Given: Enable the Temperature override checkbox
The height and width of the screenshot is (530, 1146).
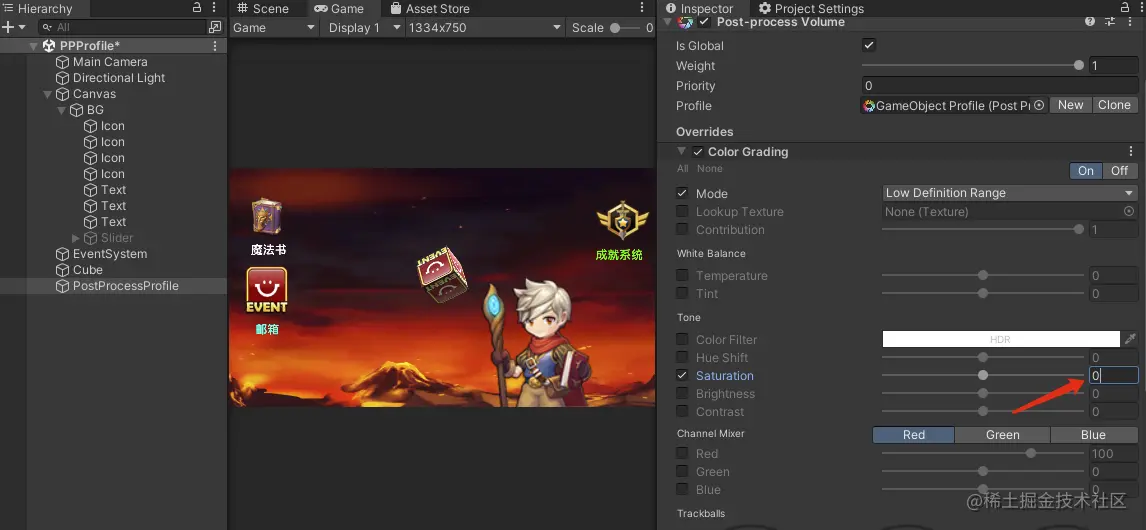Looking at the screenshot, I should pos(682,276).
